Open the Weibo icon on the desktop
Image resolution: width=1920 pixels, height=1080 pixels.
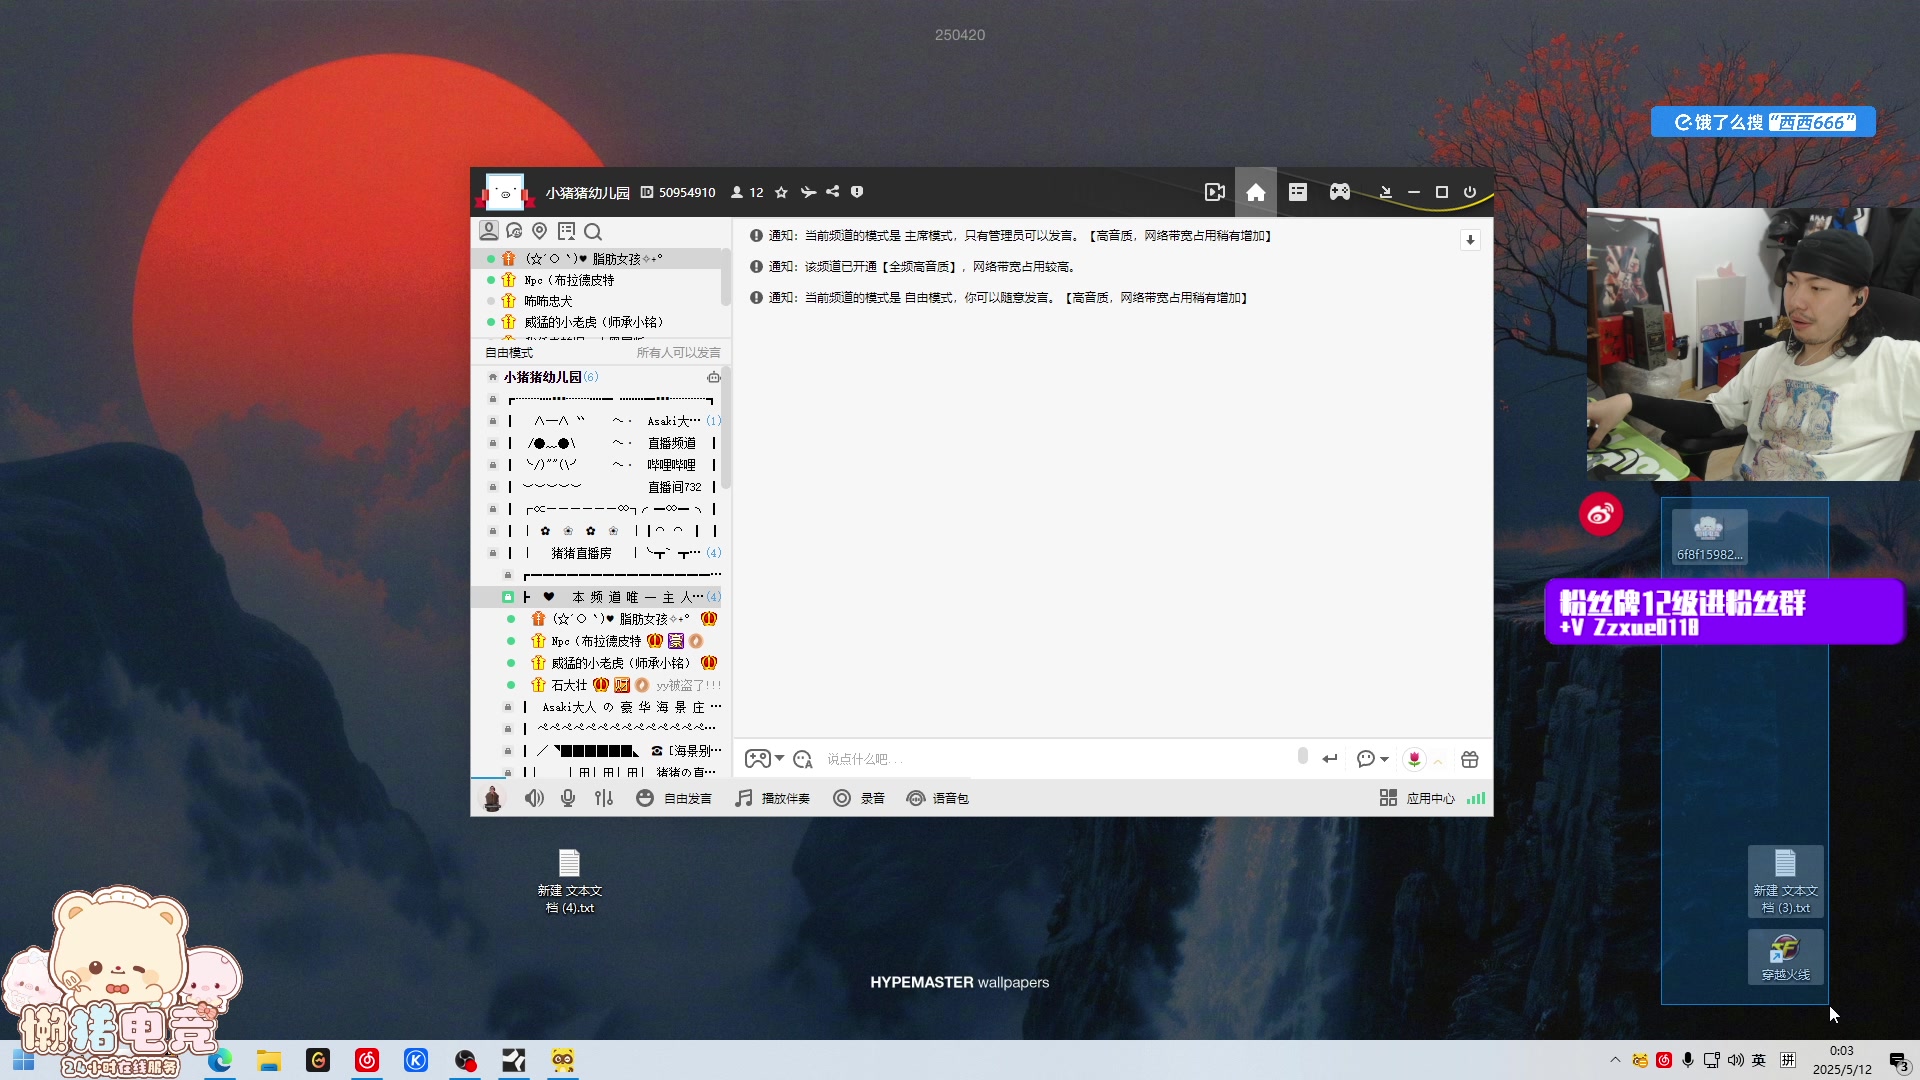pyautogui.click(x=1600, y=514)
